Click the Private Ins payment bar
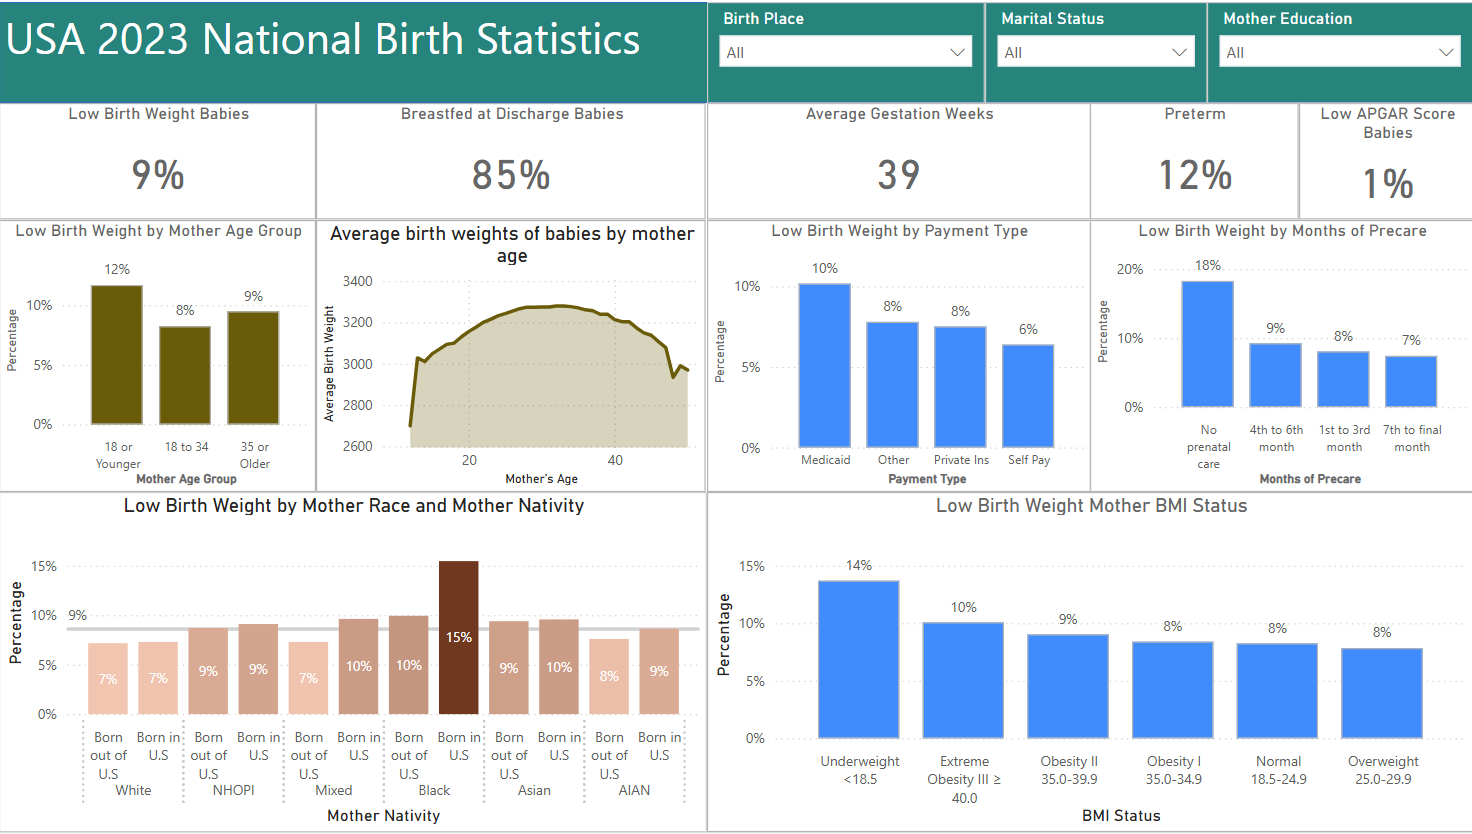This screenshot has height=834, width=1472. [x=961, y=387]
